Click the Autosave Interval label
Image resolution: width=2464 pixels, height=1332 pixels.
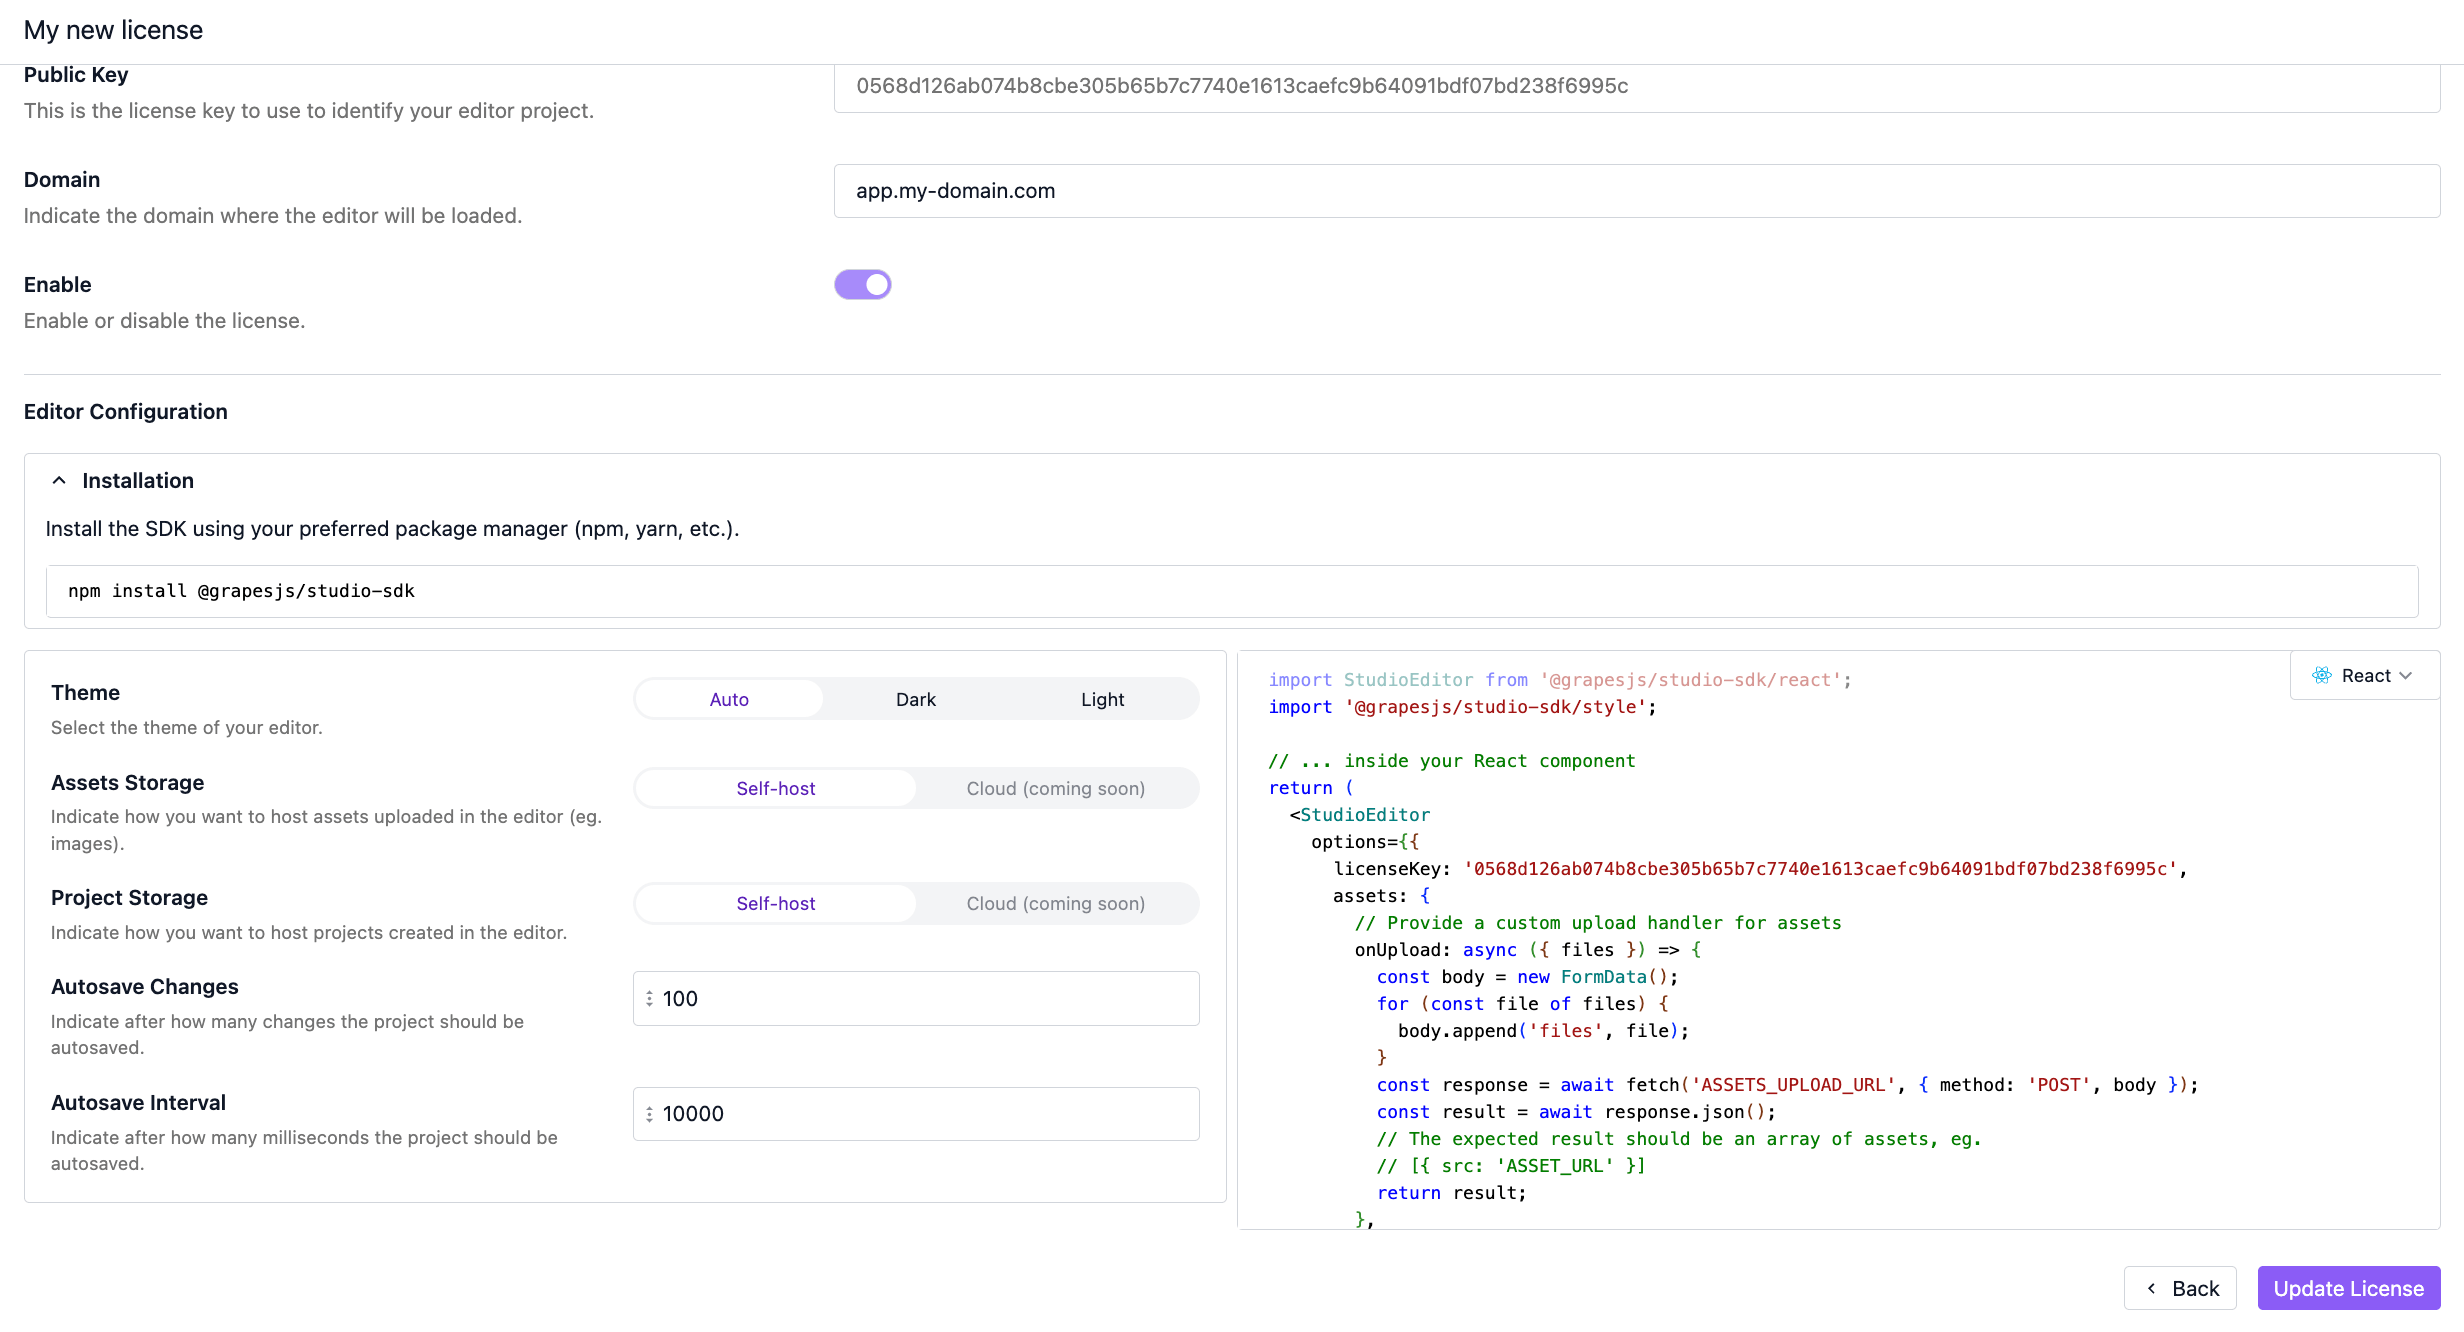point(139,1103)
